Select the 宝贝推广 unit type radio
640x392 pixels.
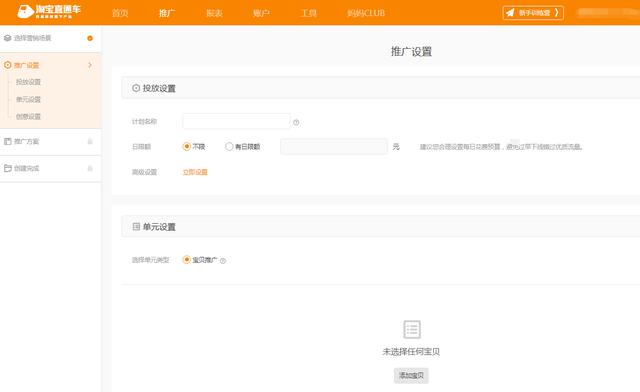187,260
